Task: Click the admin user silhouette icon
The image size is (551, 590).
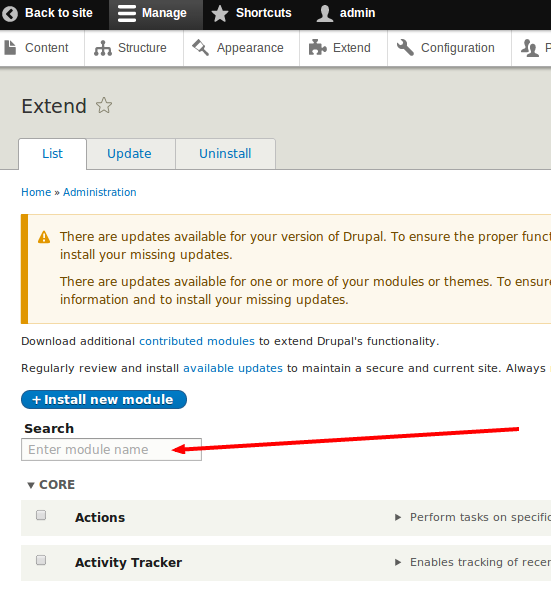Action: coord(325,14)
